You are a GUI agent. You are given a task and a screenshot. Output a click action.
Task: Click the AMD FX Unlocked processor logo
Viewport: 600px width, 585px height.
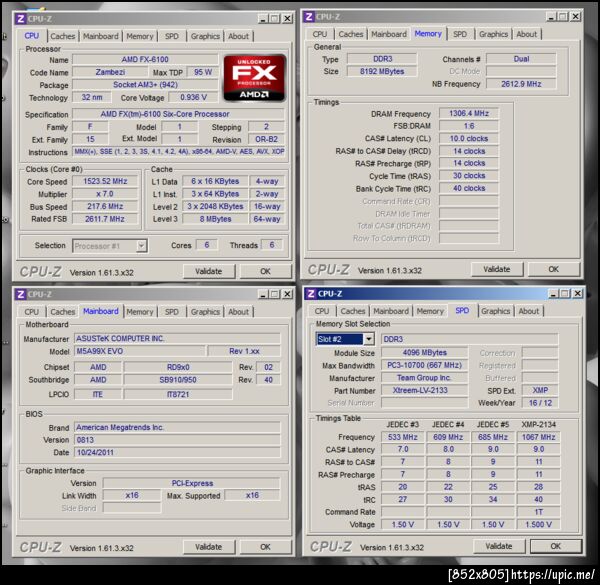point(254,78)
